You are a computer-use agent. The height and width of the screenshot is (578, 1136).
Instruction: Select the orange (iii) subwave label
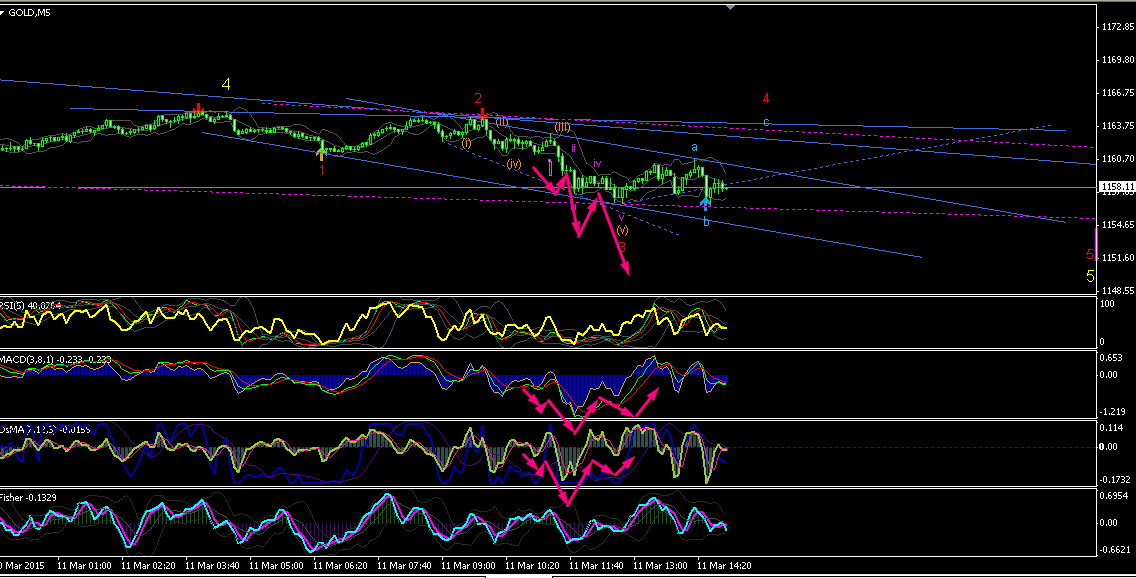point(563,127)
